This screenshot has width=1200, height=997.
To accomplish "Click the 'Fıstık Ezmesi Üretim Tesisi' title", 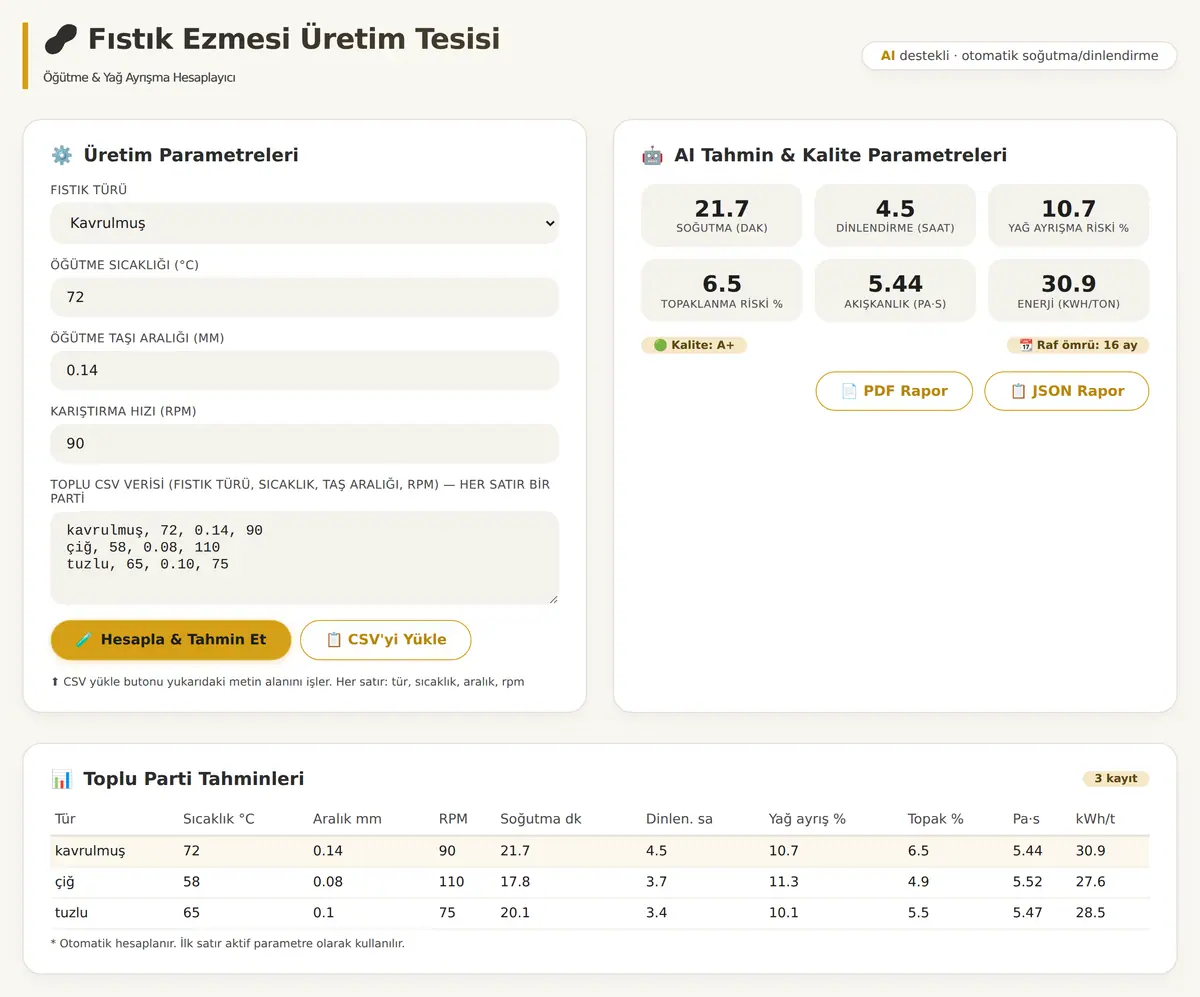I will (x=294, y=40).
